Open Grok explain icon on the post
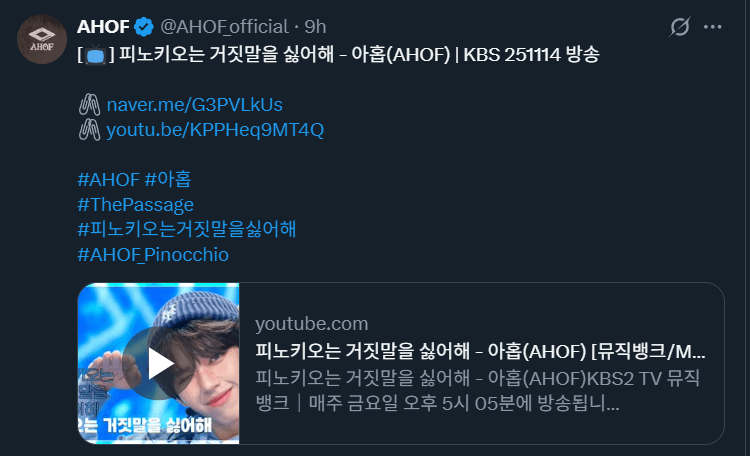Screen dimensions: 750x456 coord(680,27)
